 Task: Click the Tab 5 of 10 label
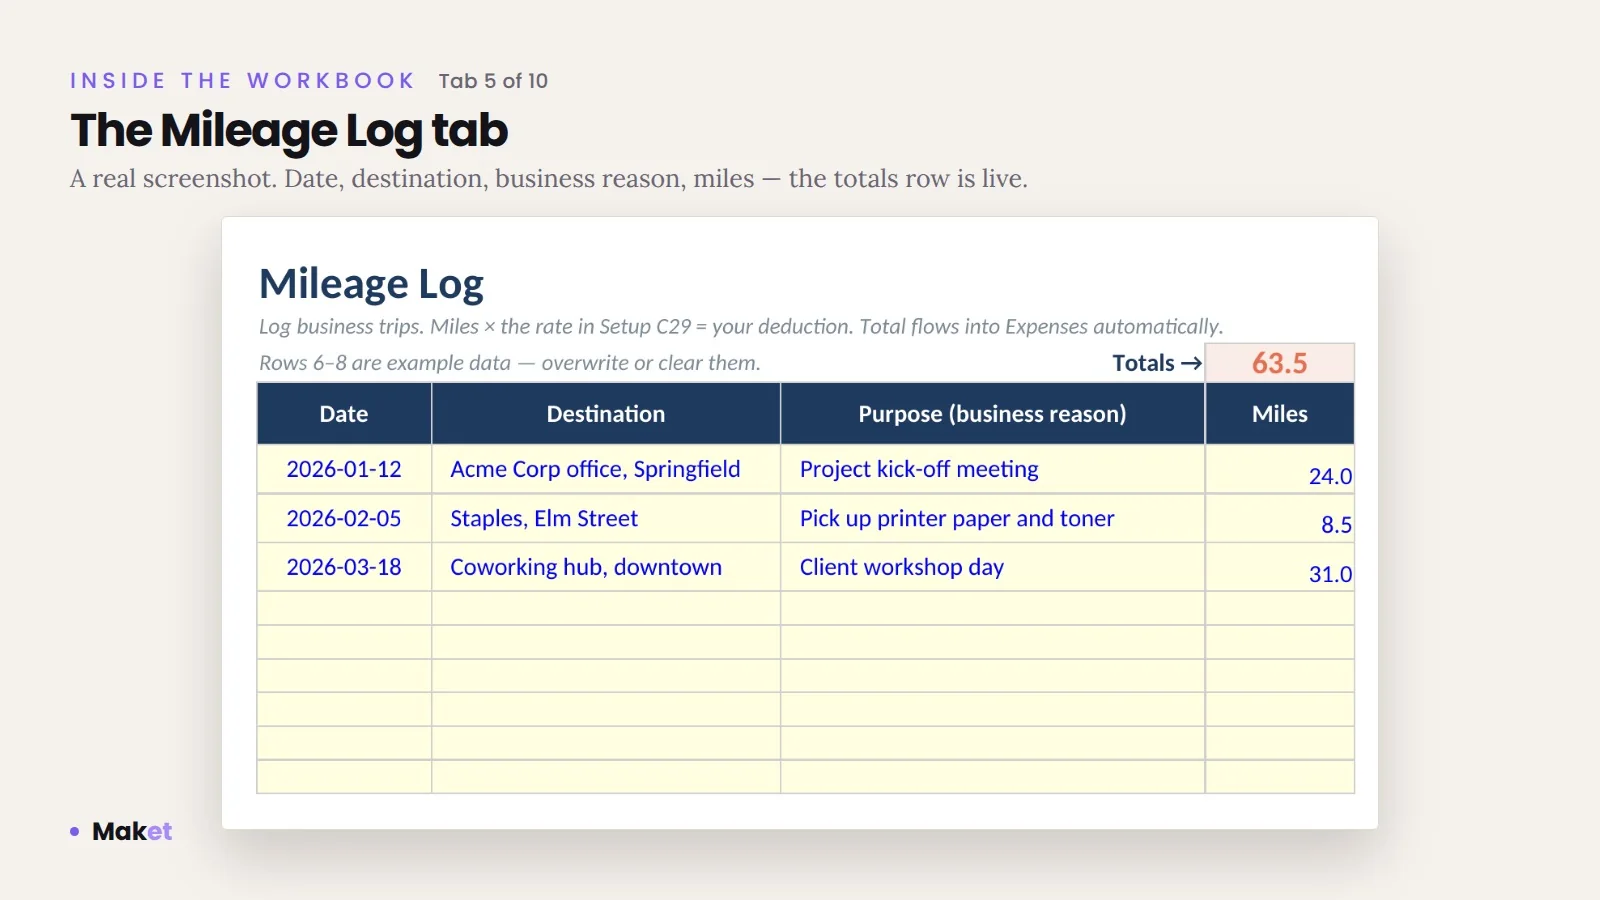click(x=493, y=81)
